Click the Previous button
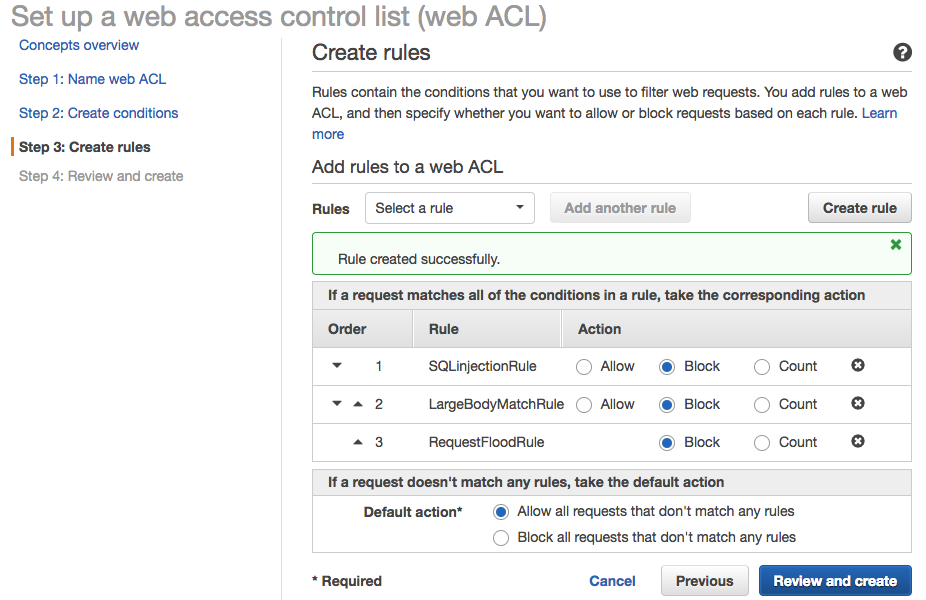This screenshot has height=600, width=926. [704, 581]
